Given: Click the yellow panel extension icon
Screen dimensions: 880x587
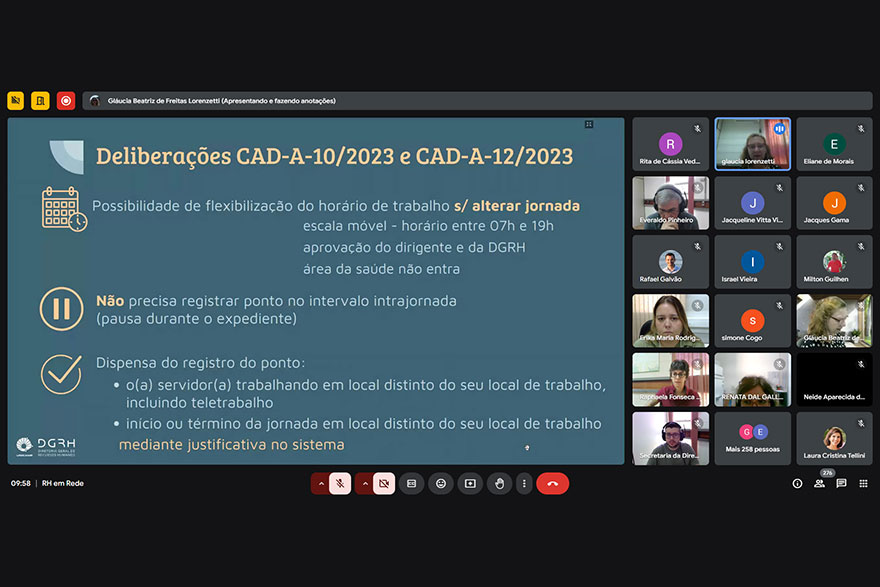Looking at the screenshot, I should [x=40, y=100].
